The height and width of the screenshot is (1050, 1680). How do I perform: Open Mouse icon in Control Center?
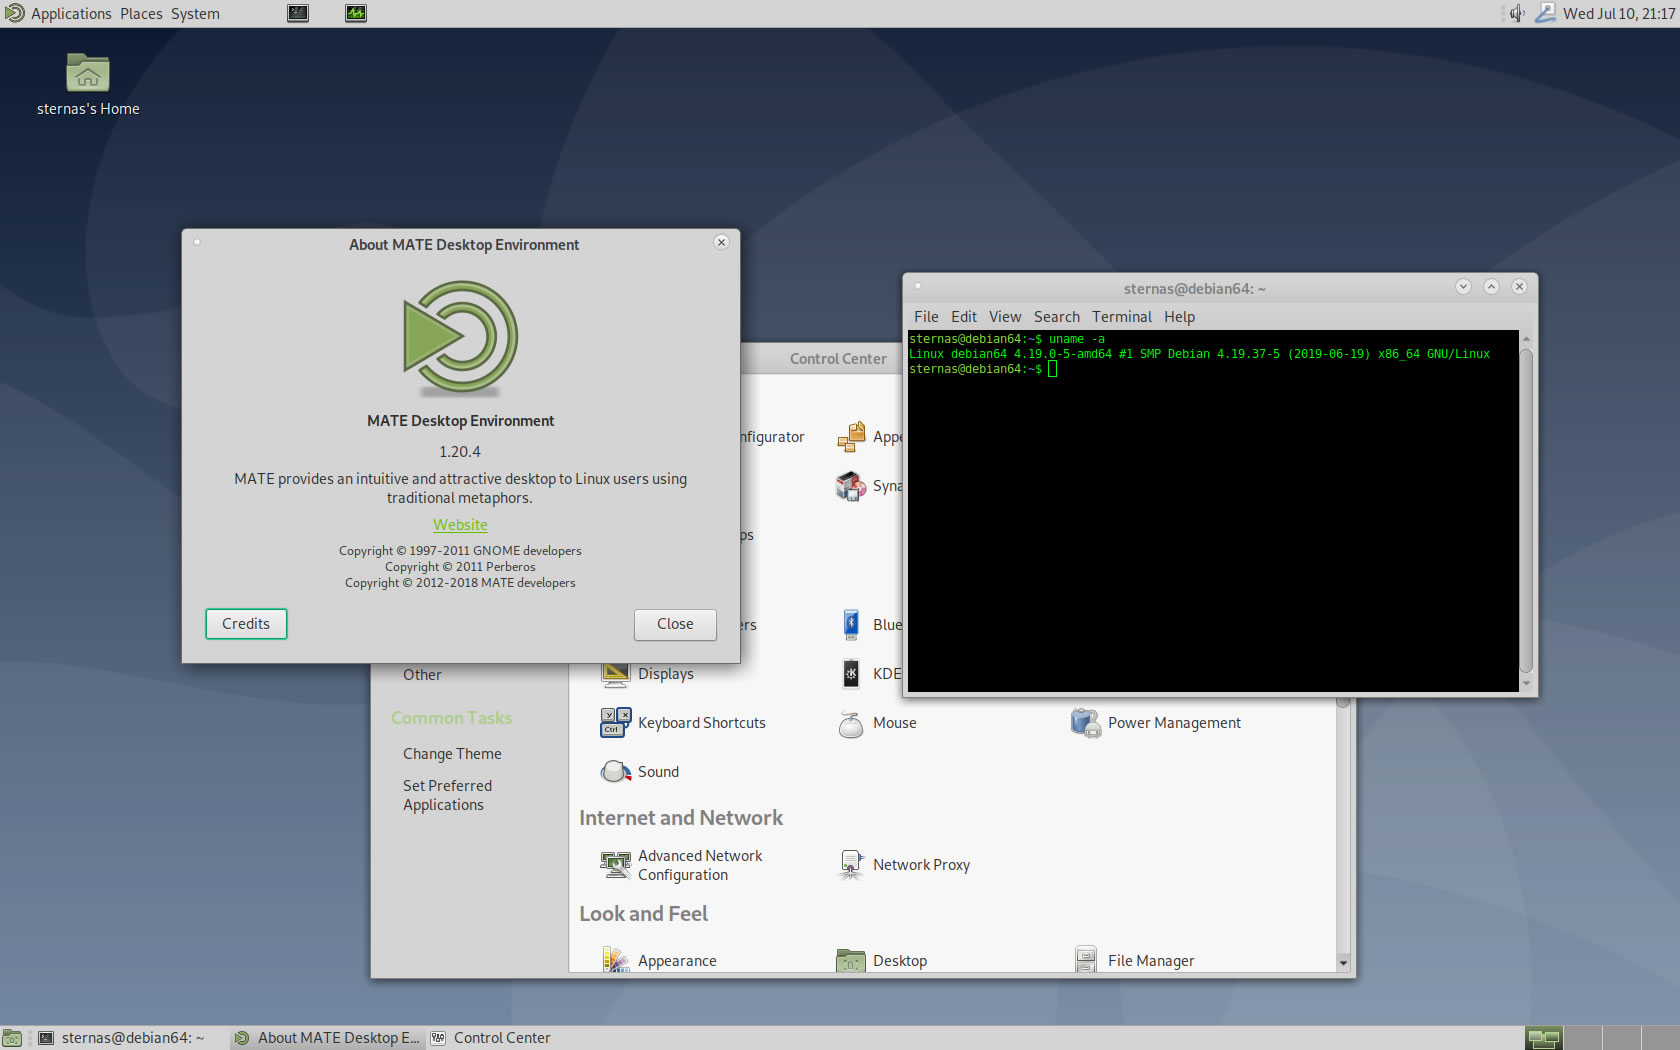tap(850, 723)
